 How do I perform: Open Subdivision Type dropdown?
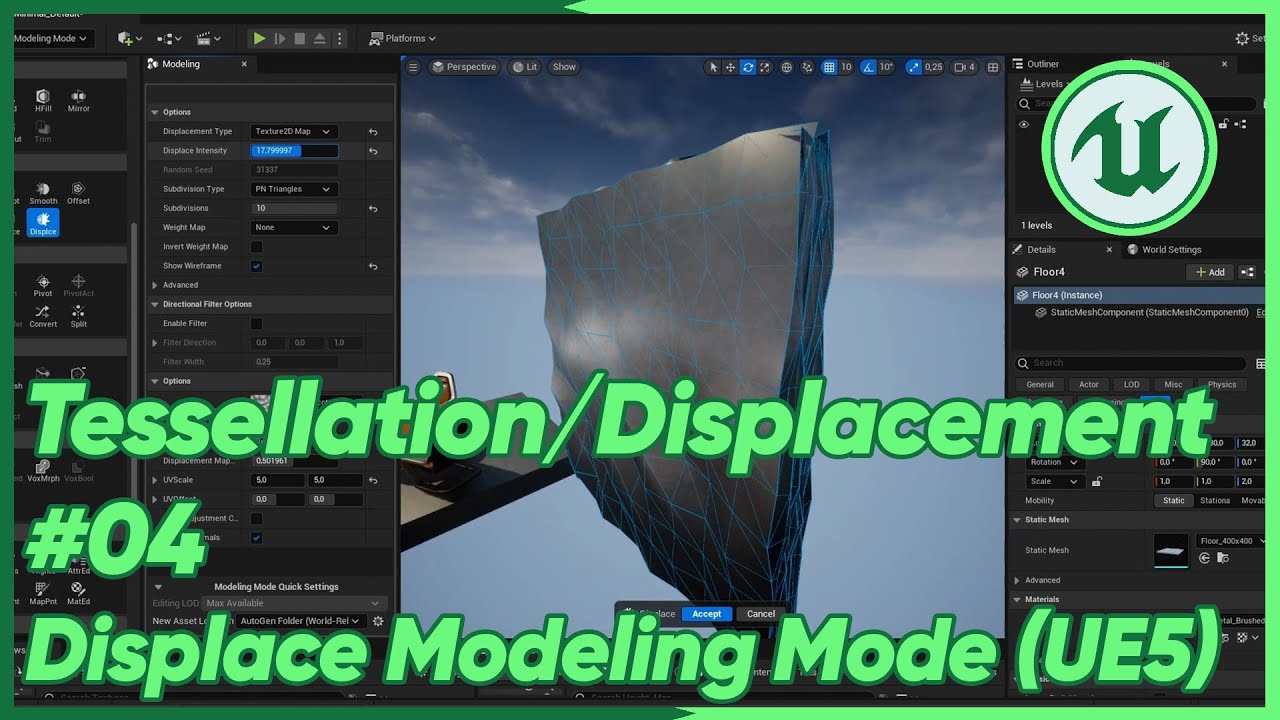pyautogui.click(x=294, y=189)
